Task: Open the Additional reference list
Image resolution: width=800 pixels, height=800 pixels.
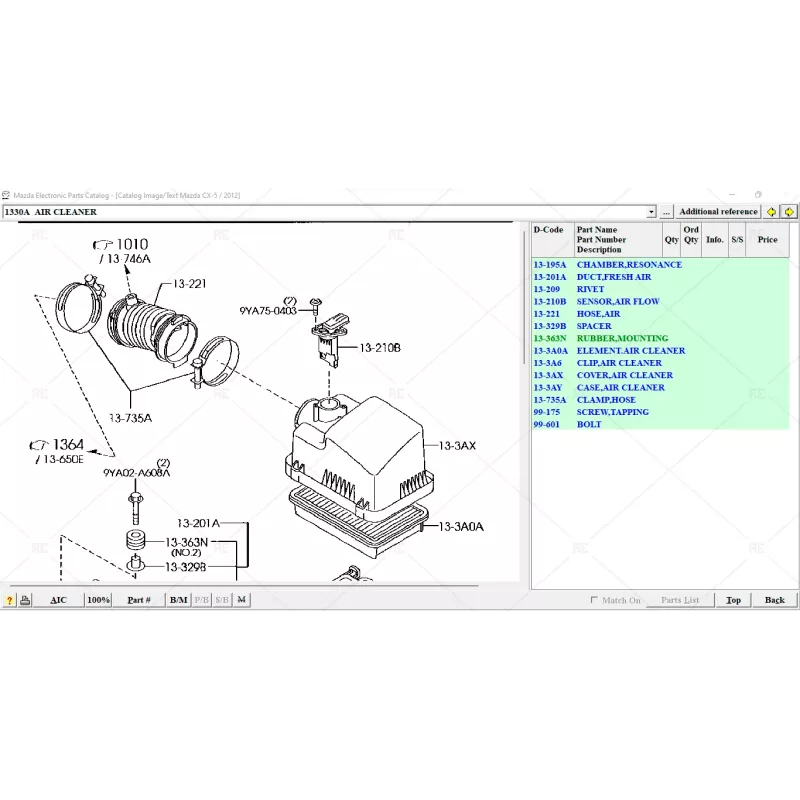Action: coord(717,211)
